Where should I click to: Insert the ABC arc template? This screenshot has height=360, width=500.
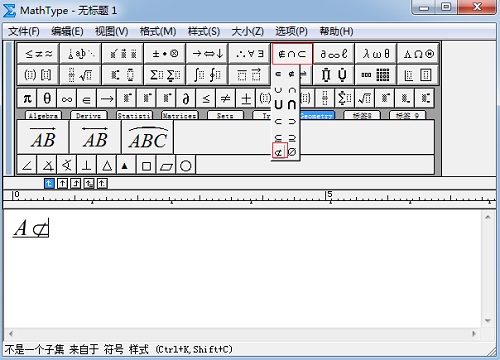[x=148, y=137]
